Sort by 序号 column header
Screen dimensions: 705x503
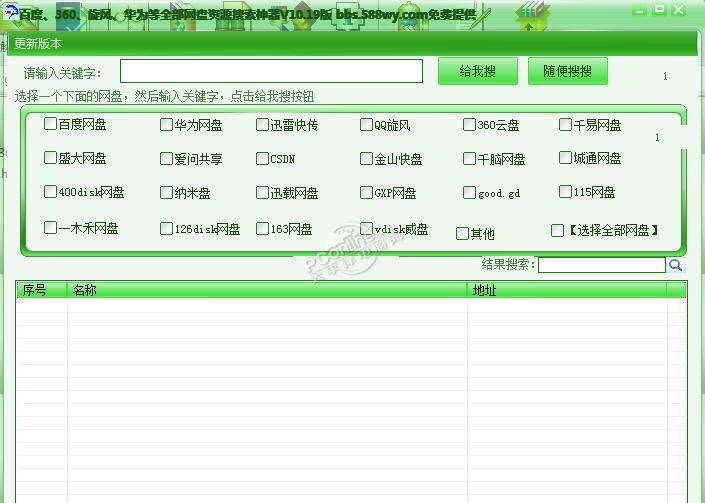42,290
